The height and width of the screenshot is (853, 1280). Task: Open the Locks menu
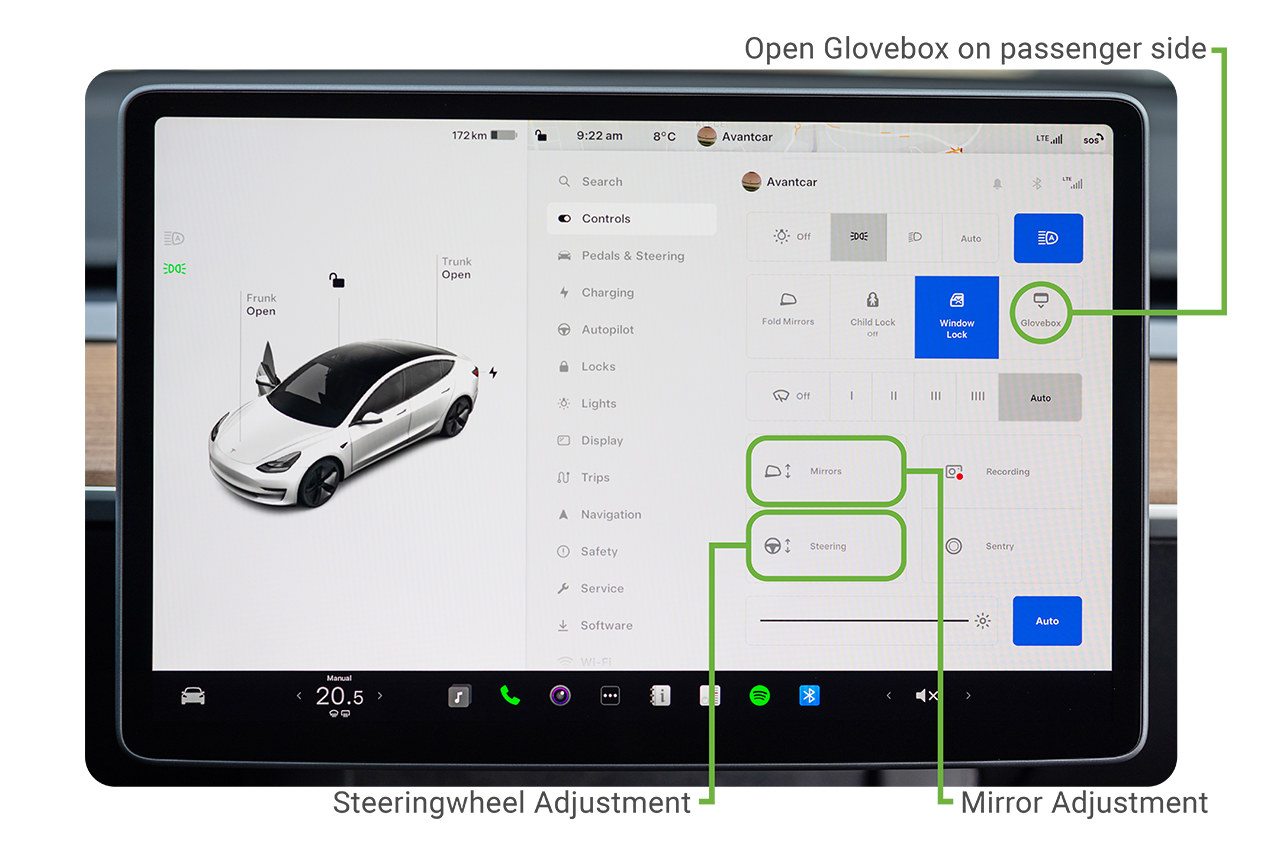pos(632,367)
